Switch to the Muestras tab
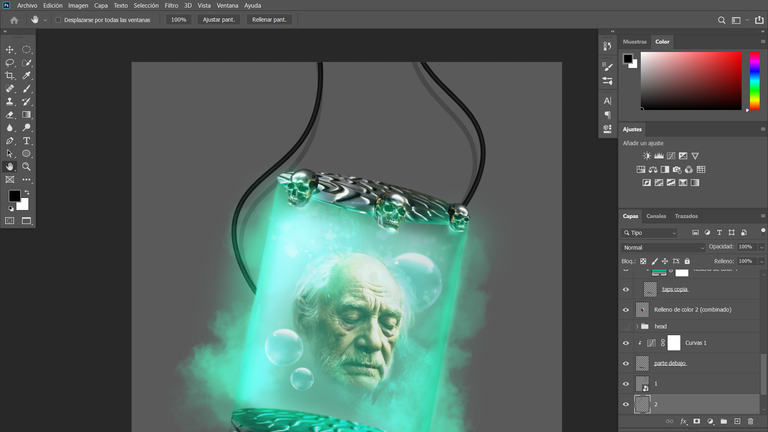Image resolution: width=768 pixels, height=432 pixels. tap(635, 42)
